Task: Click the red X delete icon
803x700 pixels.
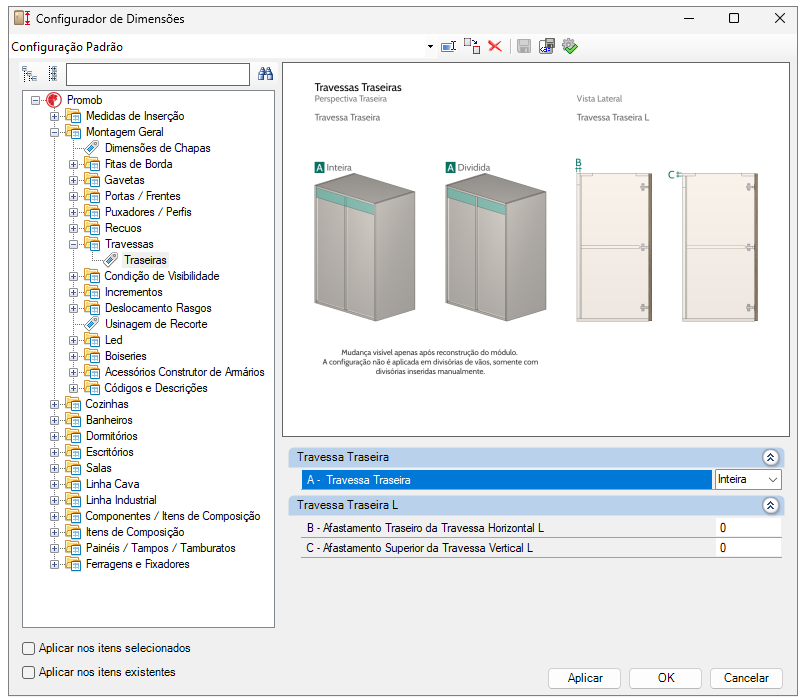Action: click(495, 47)
